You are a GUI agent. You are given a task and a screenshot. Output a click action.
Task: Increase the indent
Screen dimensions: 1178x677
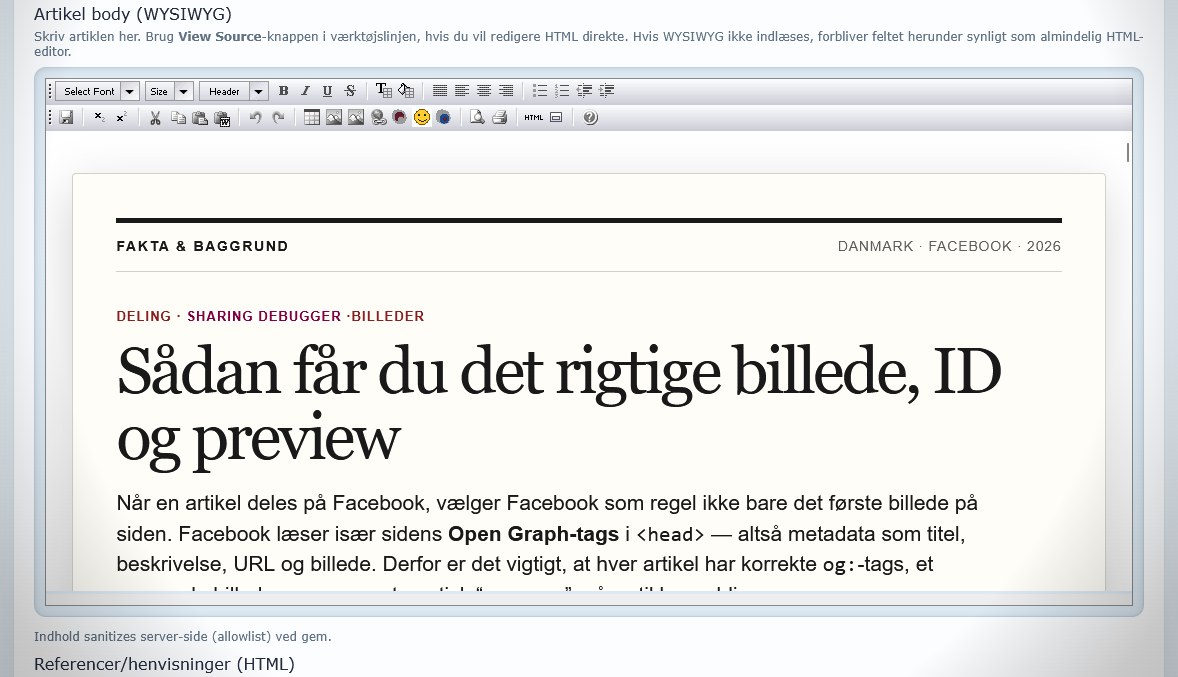[x=606, y=91]
